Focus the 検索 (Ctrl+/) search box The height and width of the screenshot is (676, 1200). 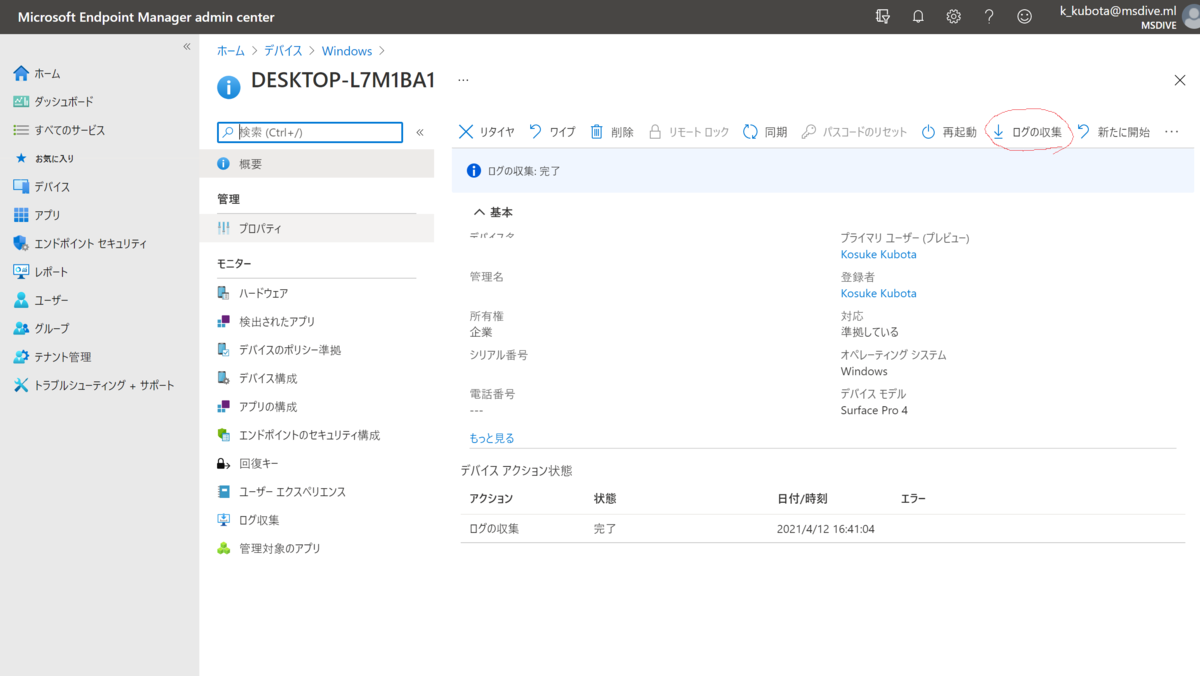click(310, 132)
